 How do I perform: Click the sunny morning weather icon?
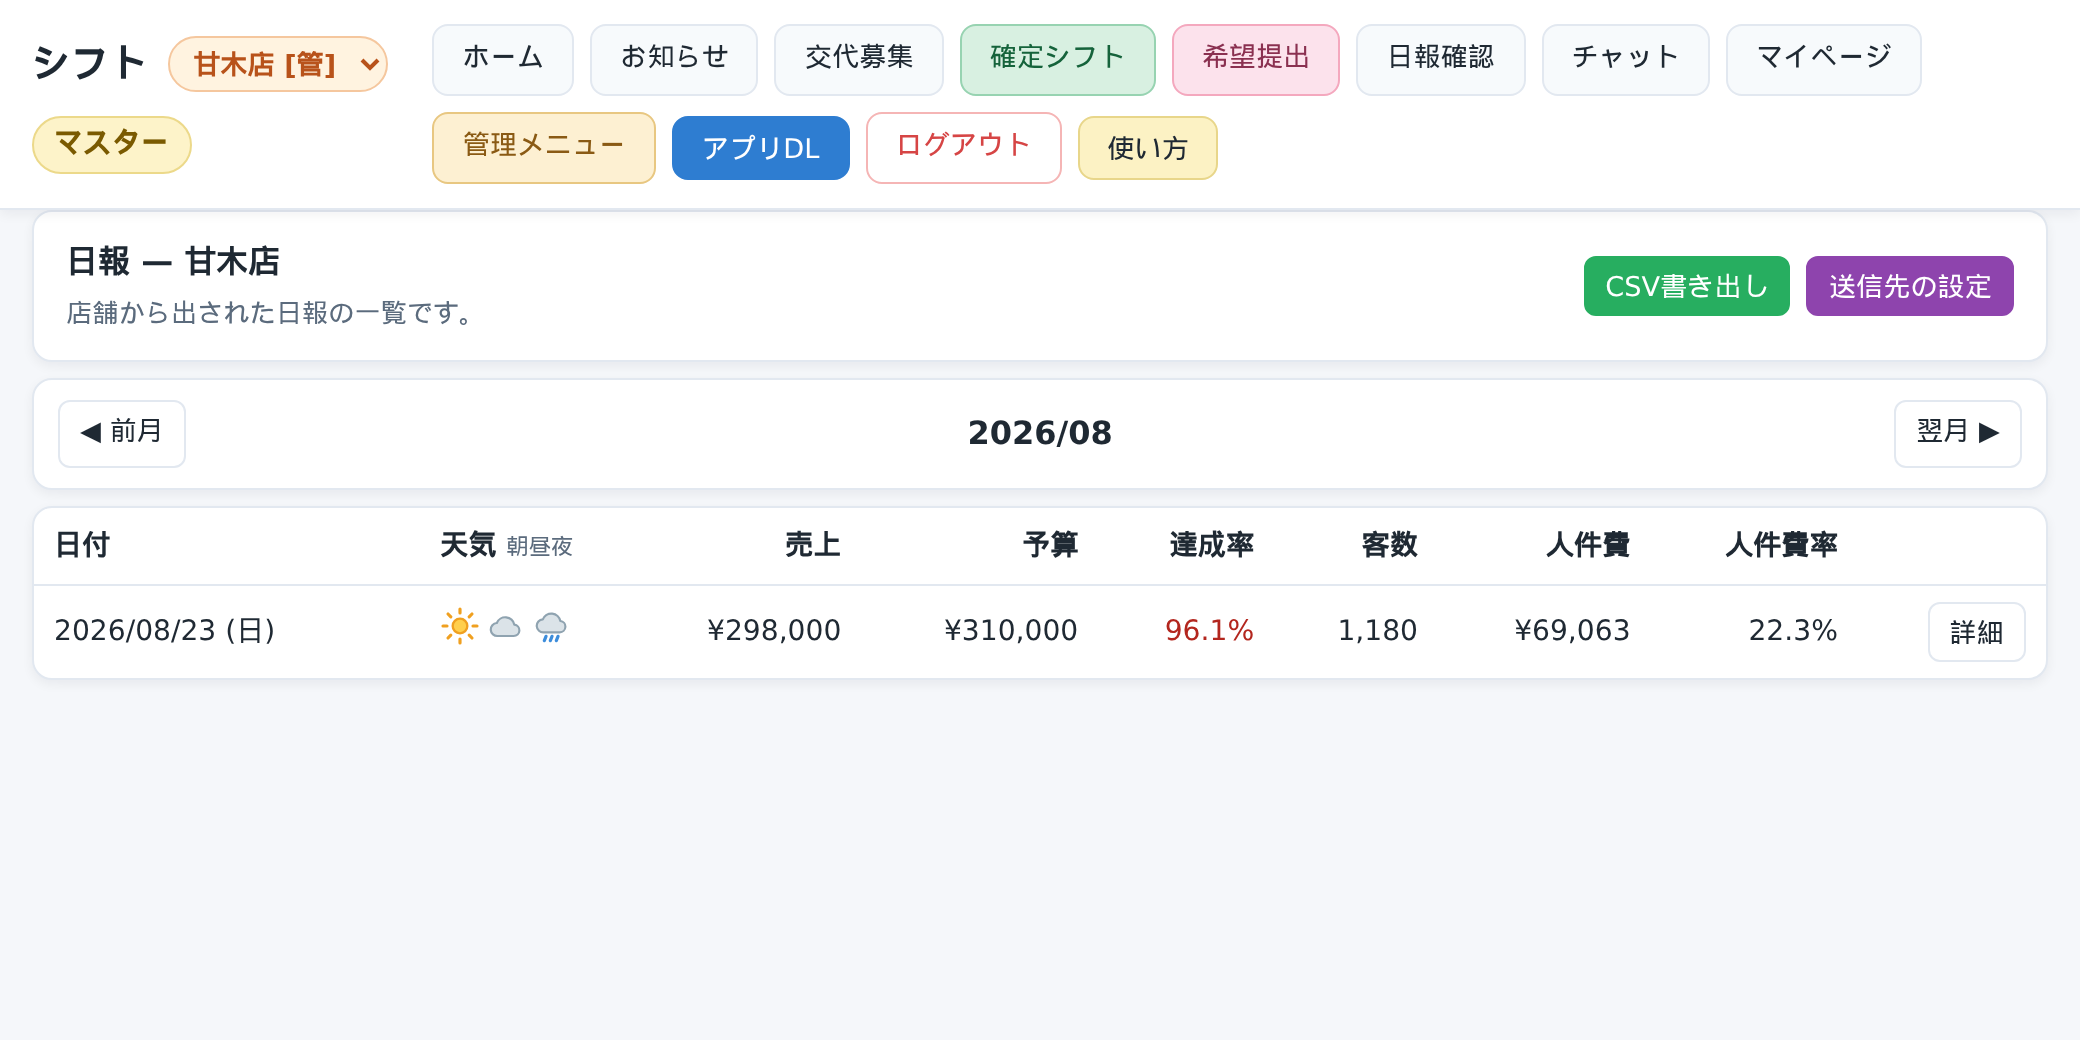460,627
